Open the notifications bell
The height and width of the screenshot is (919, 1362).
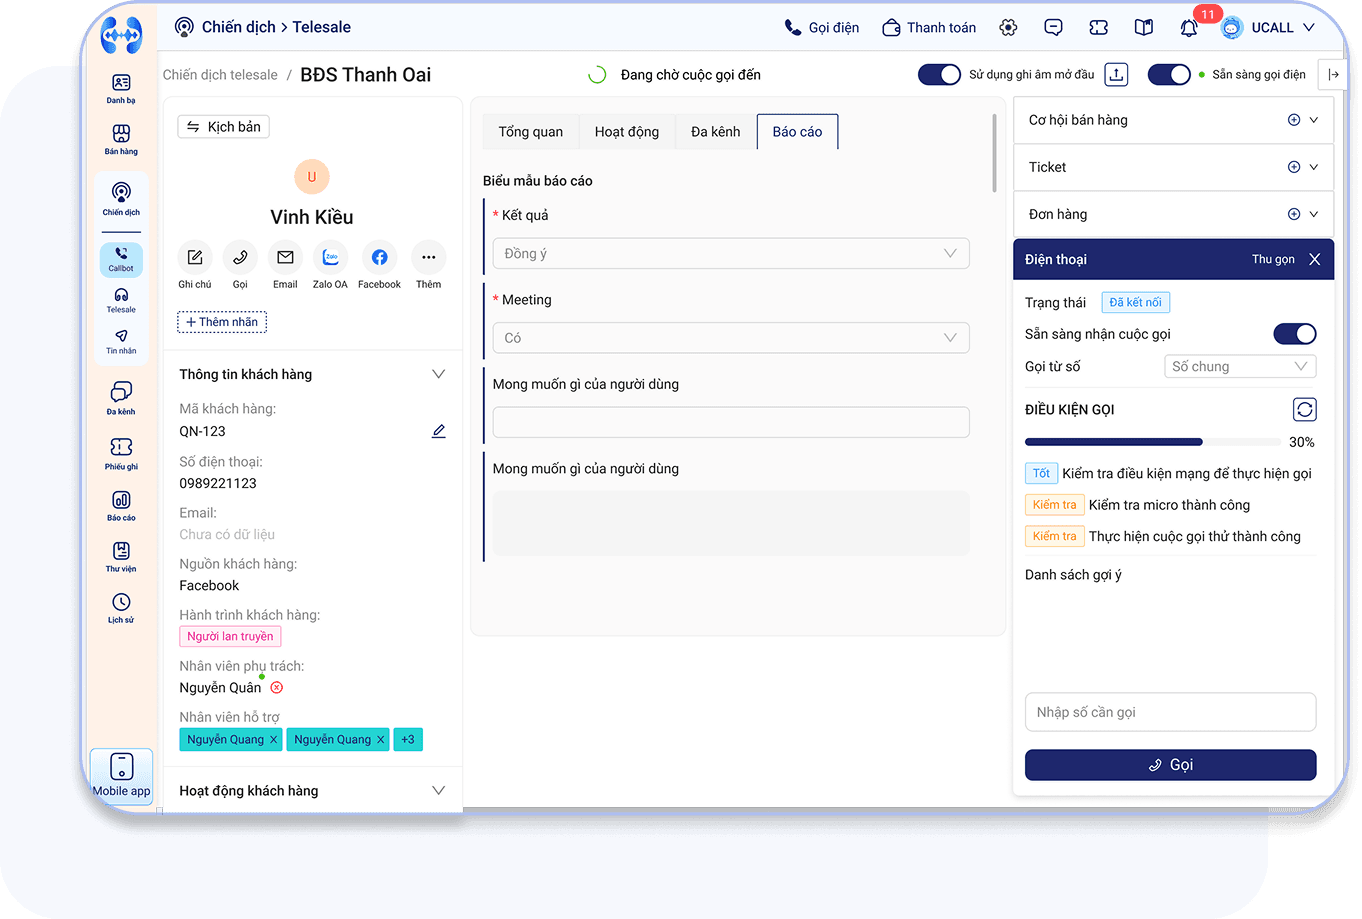pyautogui.click(x=1189, y=28)
